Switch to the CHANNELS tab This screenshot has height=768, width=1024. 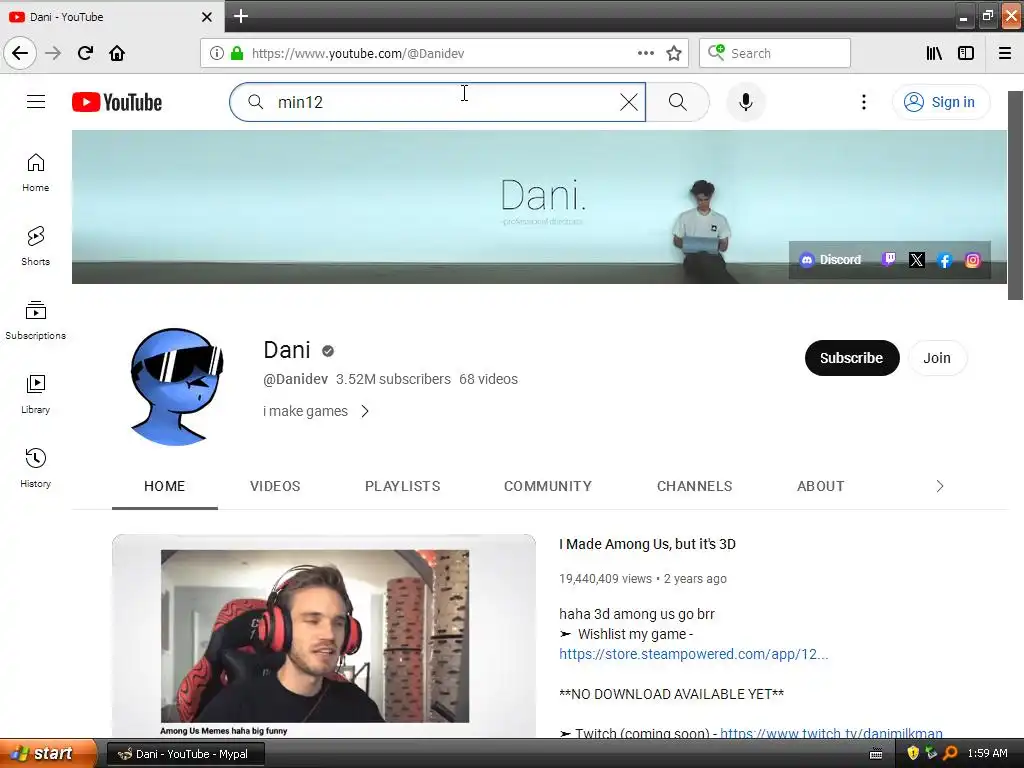click(694, 486)
